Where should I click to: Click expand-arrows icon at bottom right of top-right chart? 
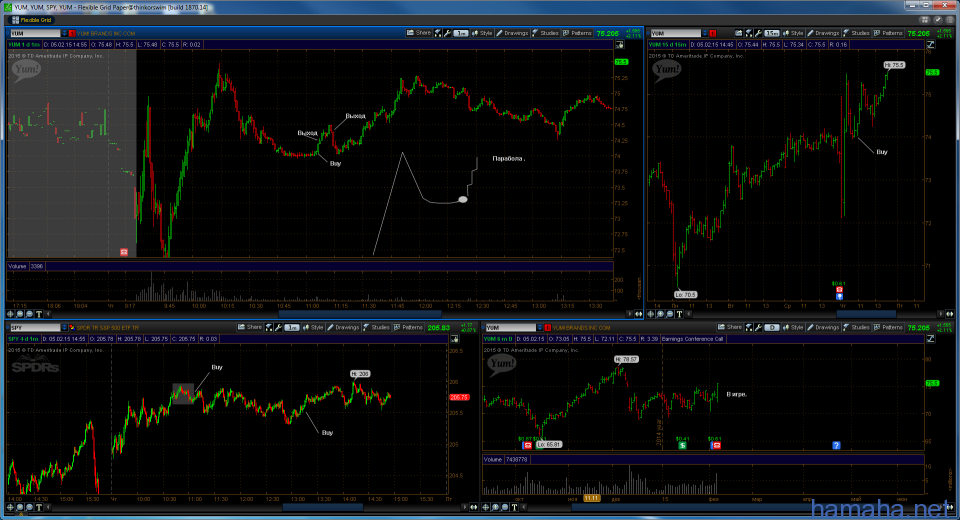click(x=950, y=314)
